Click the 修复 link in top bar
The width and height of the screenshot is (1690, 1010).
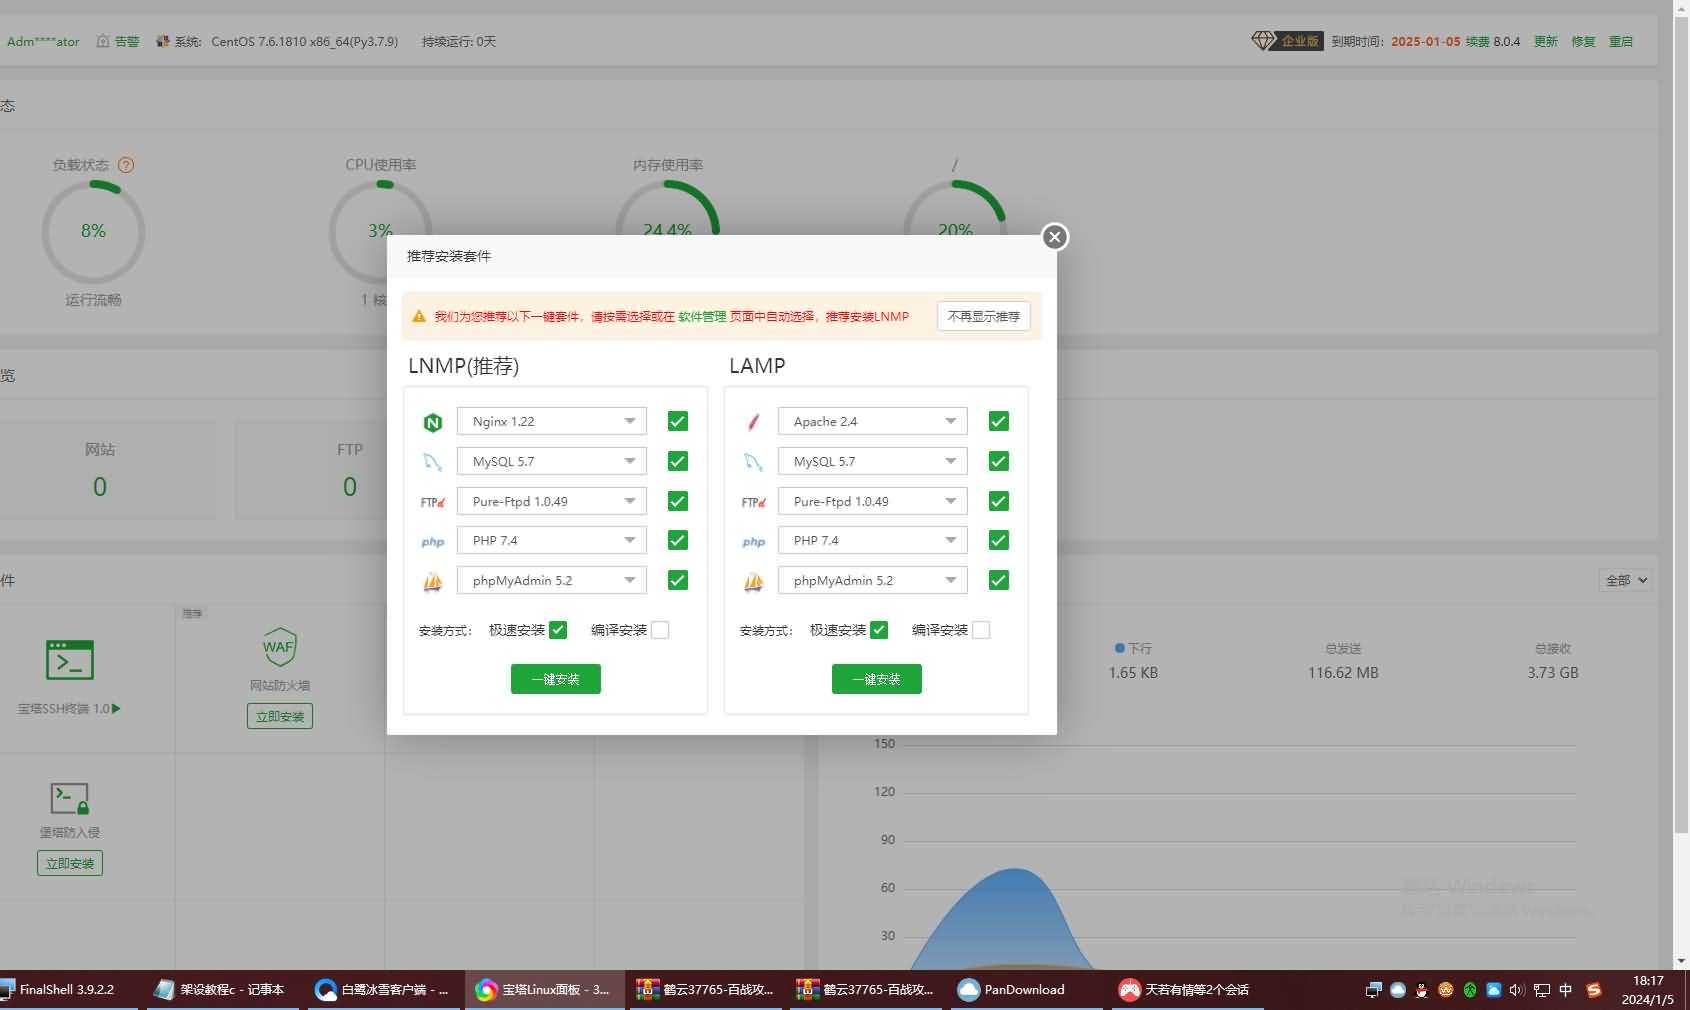pyautogui.click(x=1583, y=41)
